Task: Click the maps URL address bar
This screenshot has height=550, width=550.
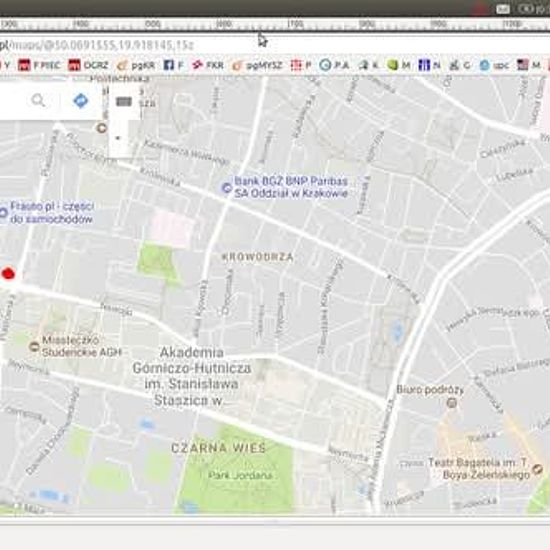Action: pos(275,45)
